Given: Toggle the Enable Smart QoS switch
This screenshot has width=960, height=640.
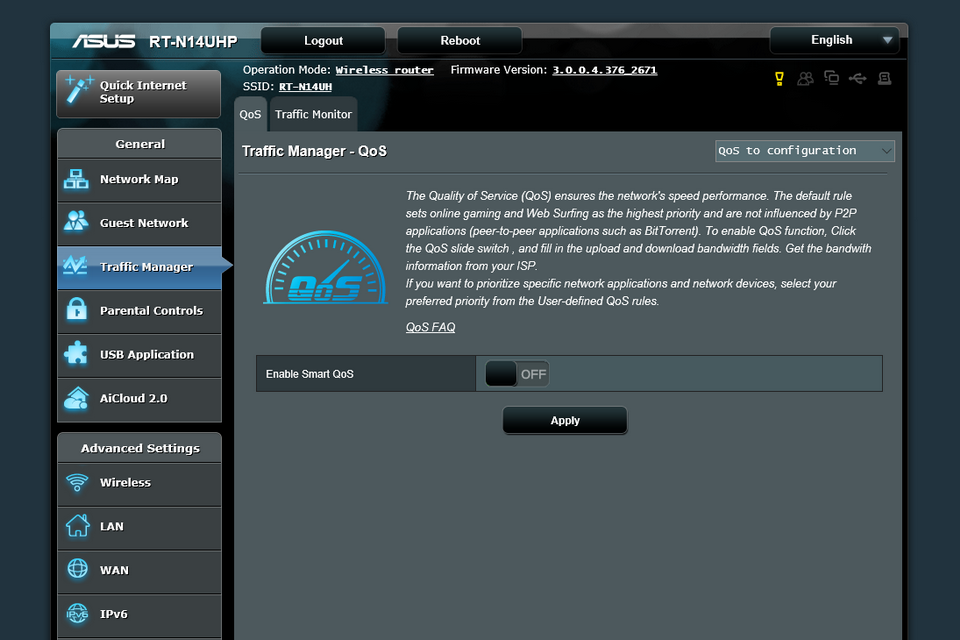Looking at the screenshot, I should tap(517, 374).
